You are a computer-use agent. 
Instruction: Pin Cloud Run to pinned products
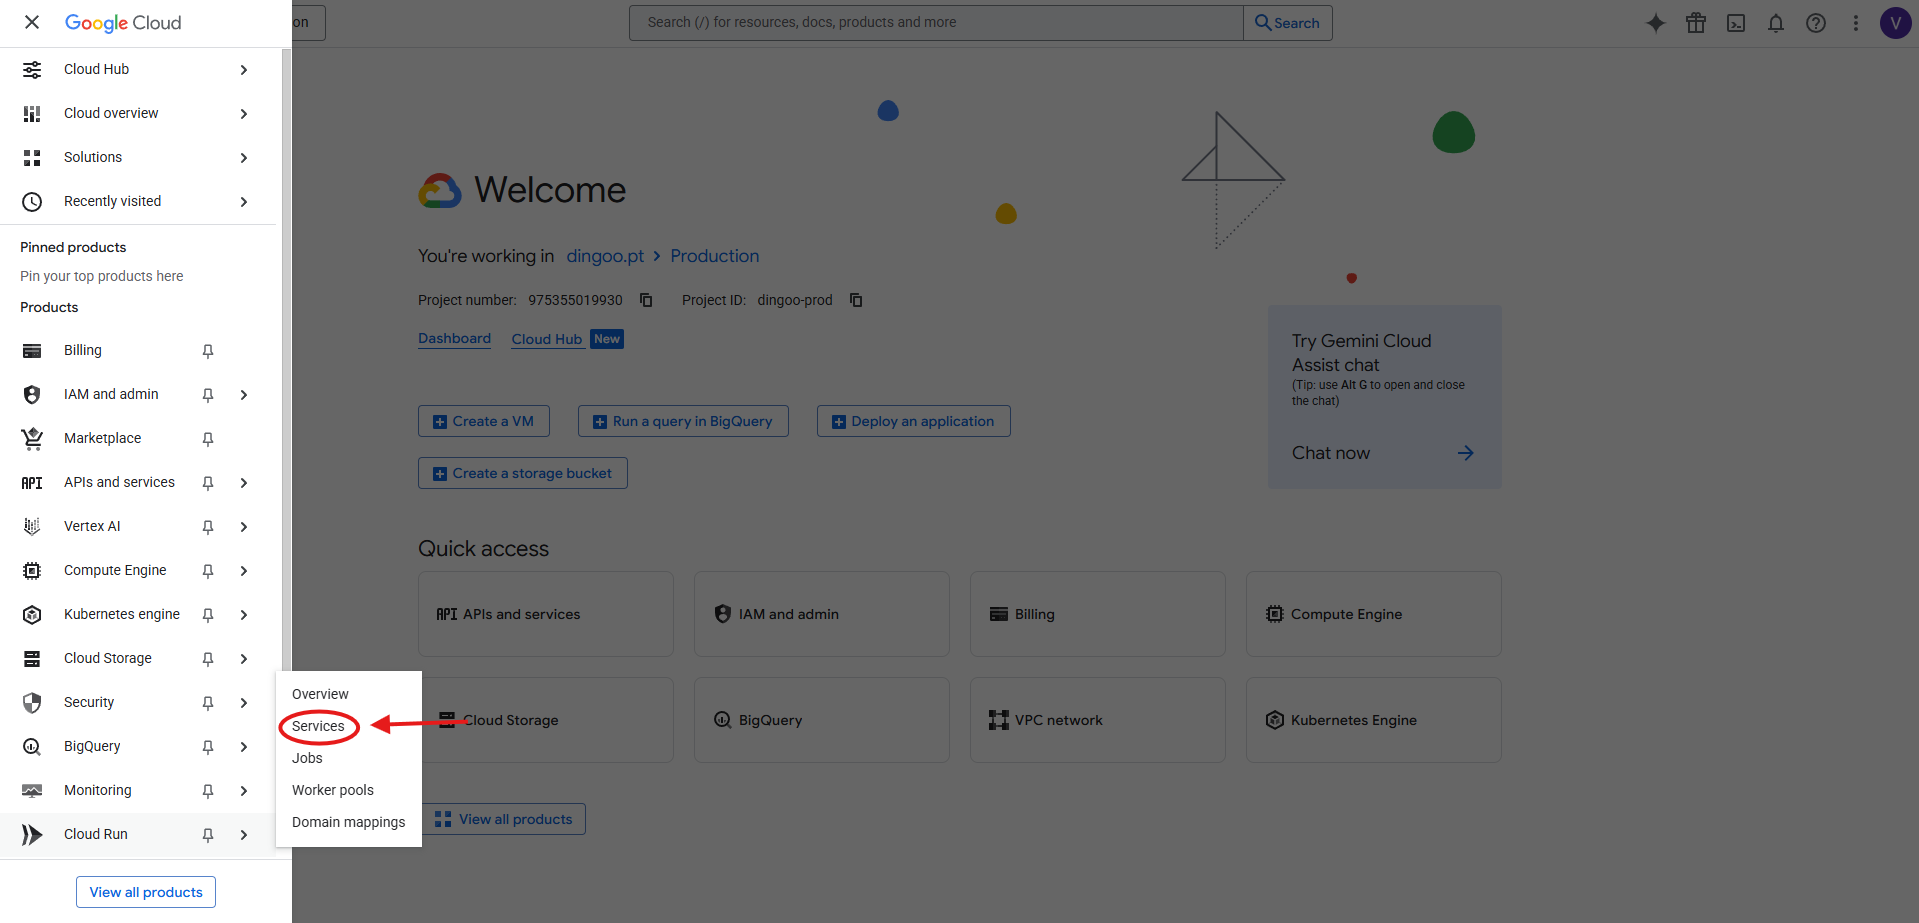point(207,834)
